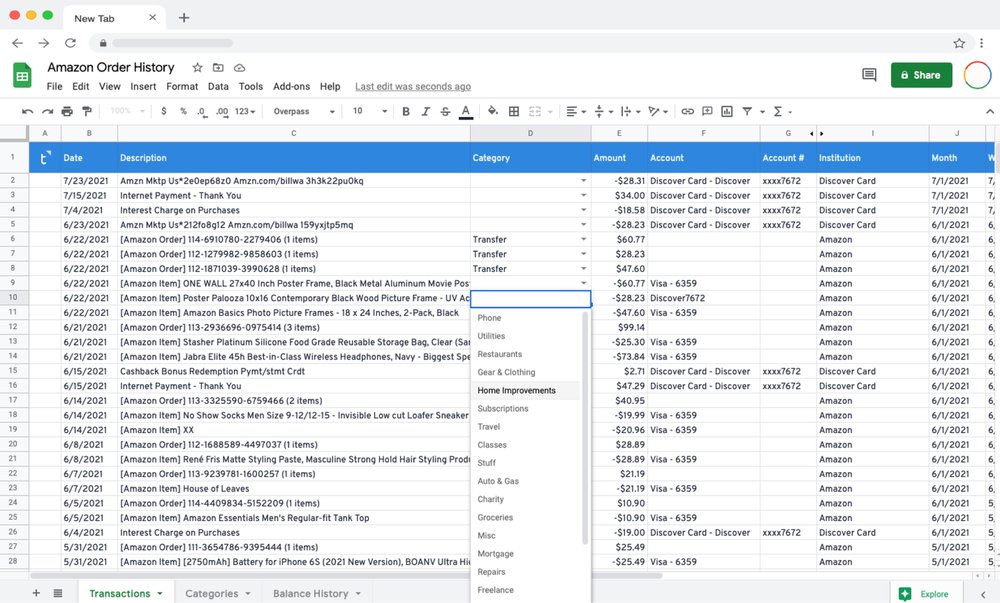1000x603 pixels.
Task: Click the category dropdown list scrollbar
Action: [x=585, y=428]
